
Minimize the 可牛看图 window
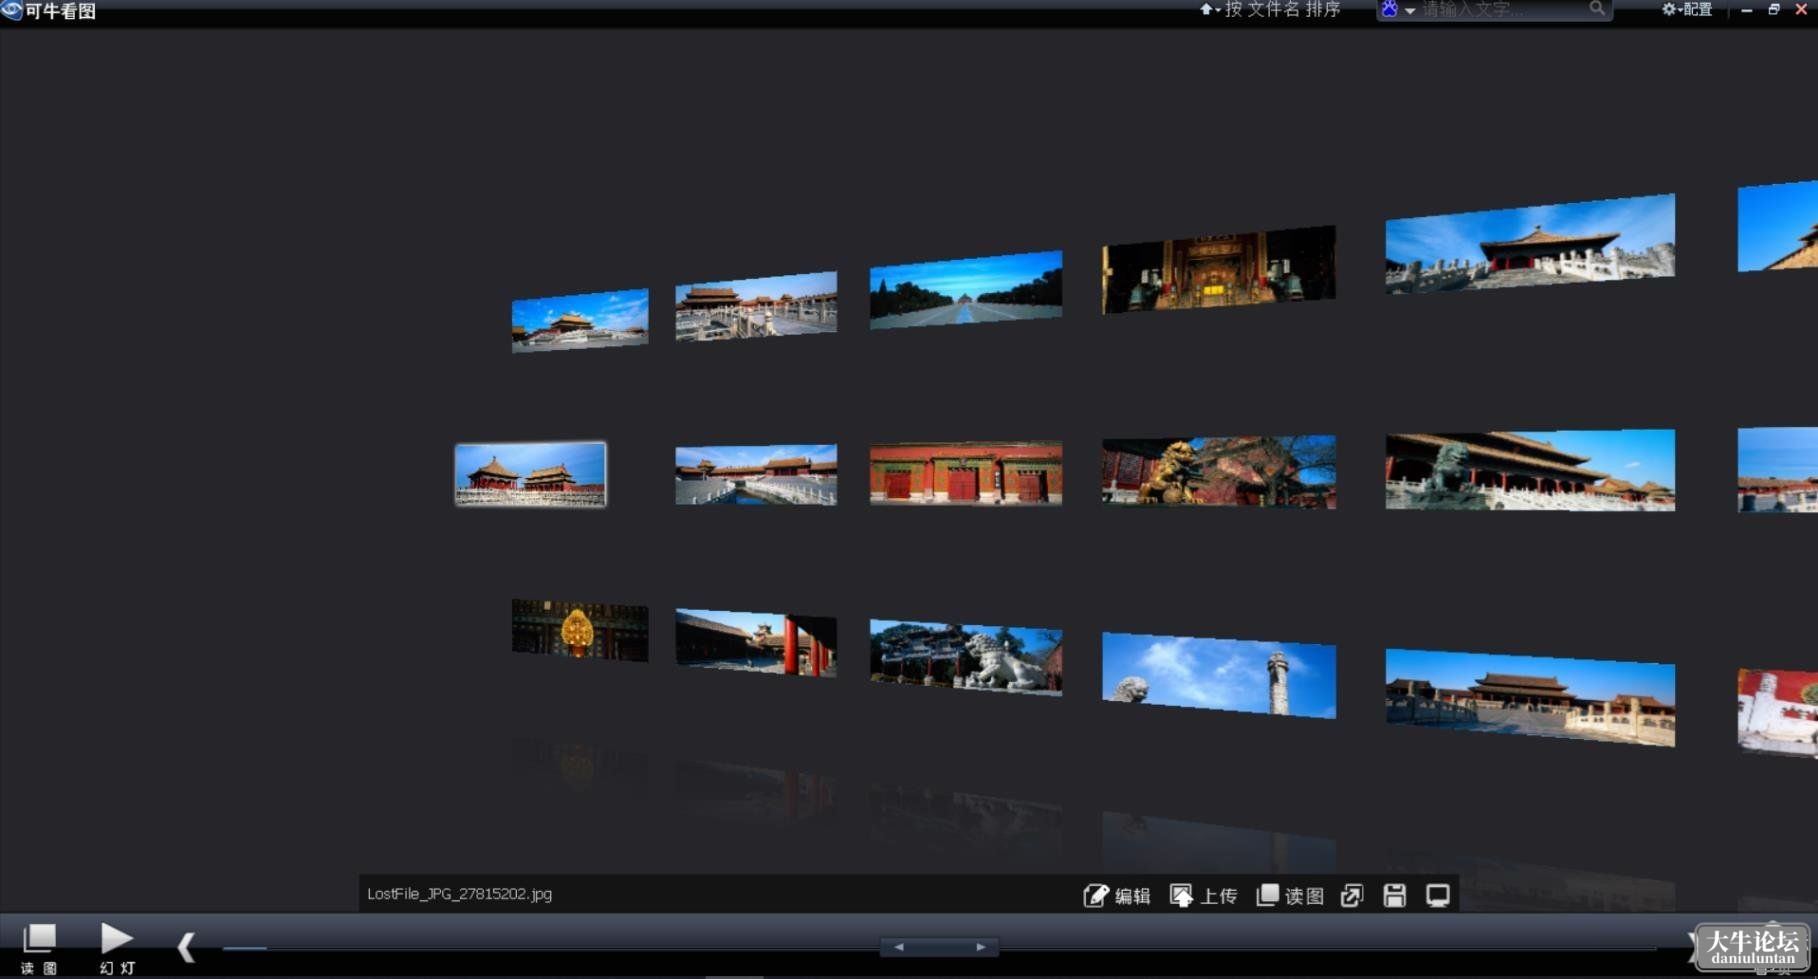click(x=1747, y=10)
